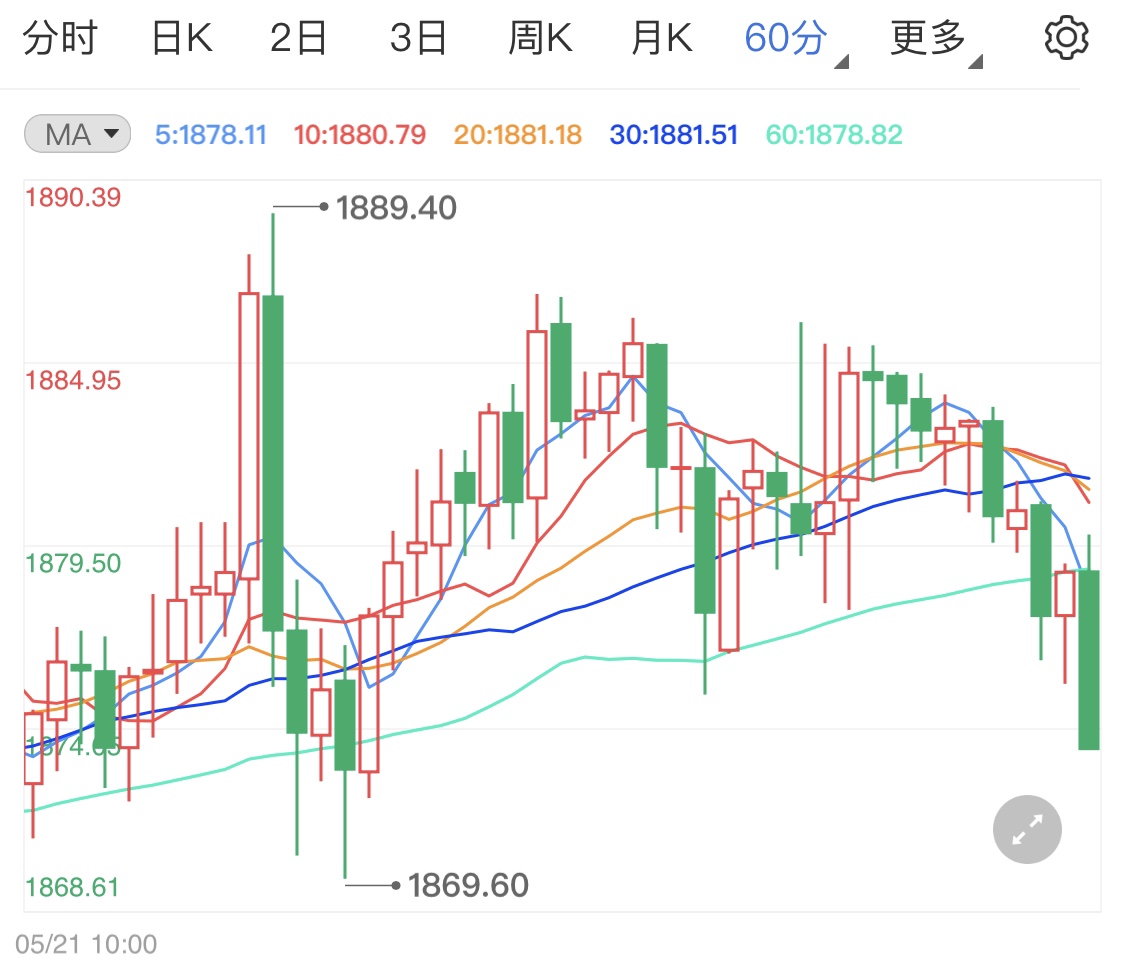This screenshot has width=1125, height=969.
Task: Expand chart to fullscreen with arrows icon
Action: click(x=1027, y=829)
